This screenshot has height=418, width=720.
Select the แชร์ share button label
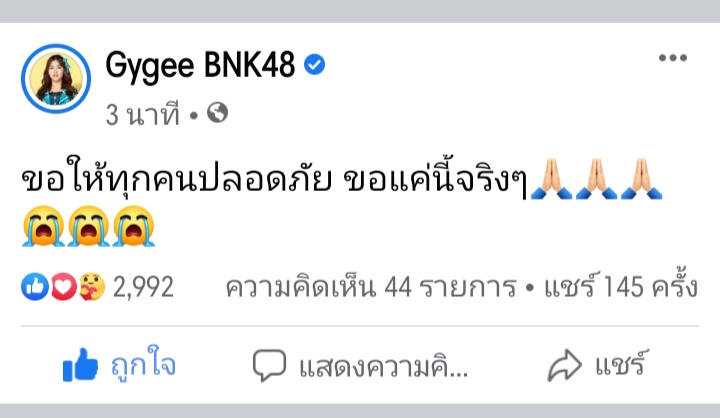(x=622, y=365)
